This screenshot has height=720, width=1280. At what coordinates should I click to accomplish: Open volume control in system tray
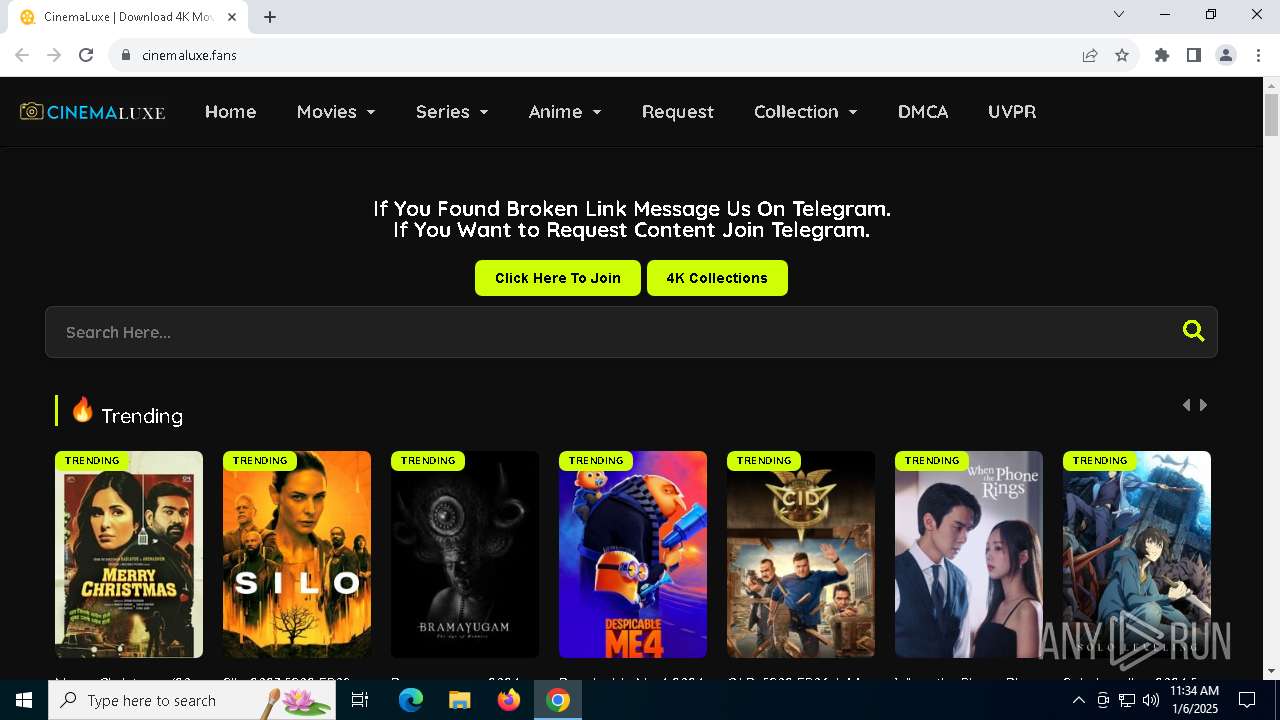coord(1151,700)
